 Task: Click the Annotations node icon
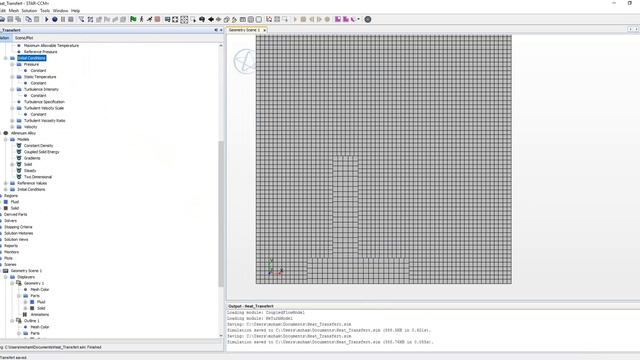[x=25, y=314]
